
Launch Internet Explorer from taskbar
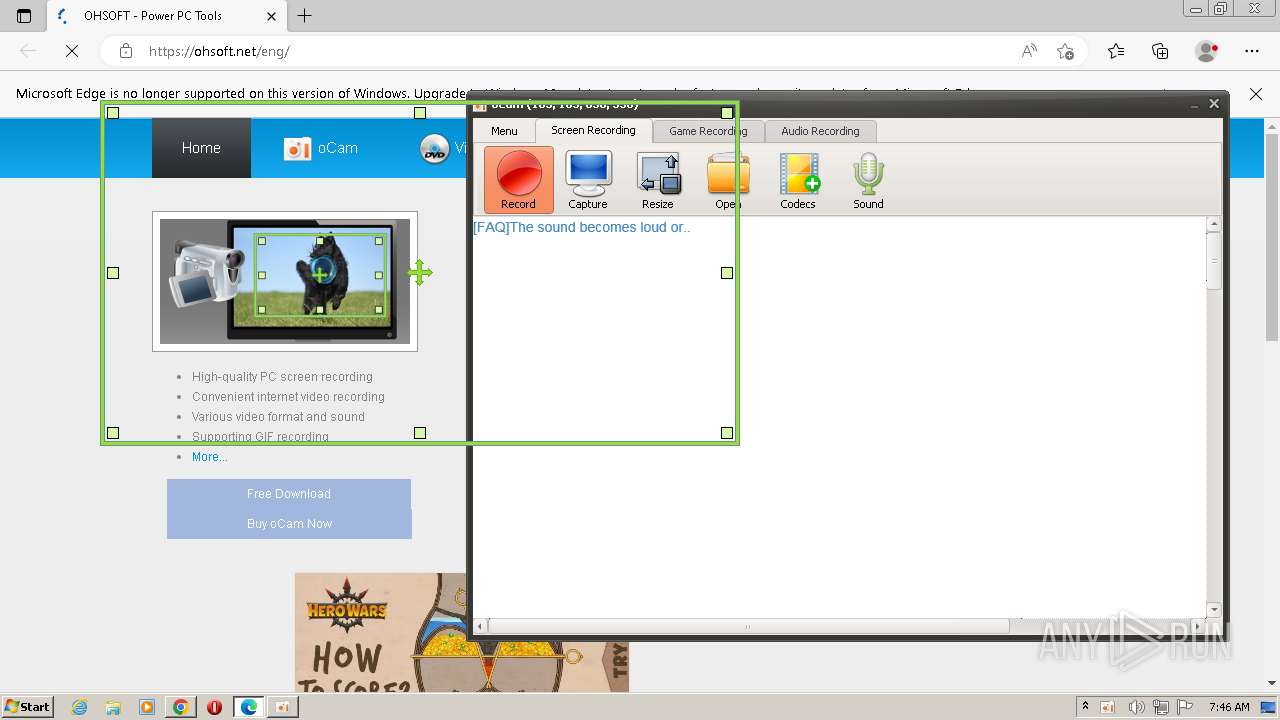pos(80,707)
